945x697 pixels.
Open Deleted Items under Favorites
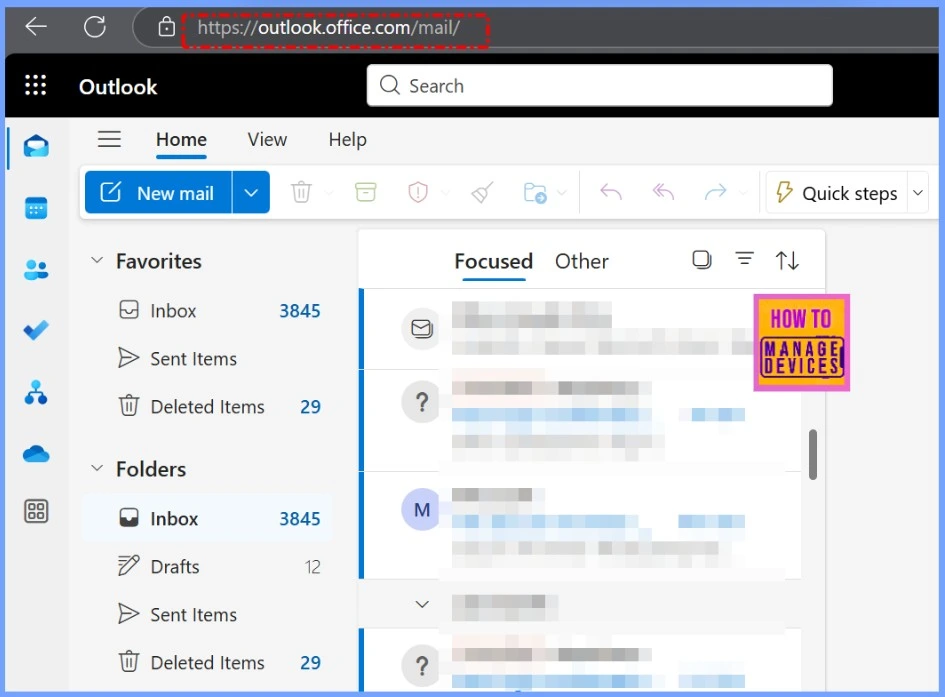coord(207,407)
